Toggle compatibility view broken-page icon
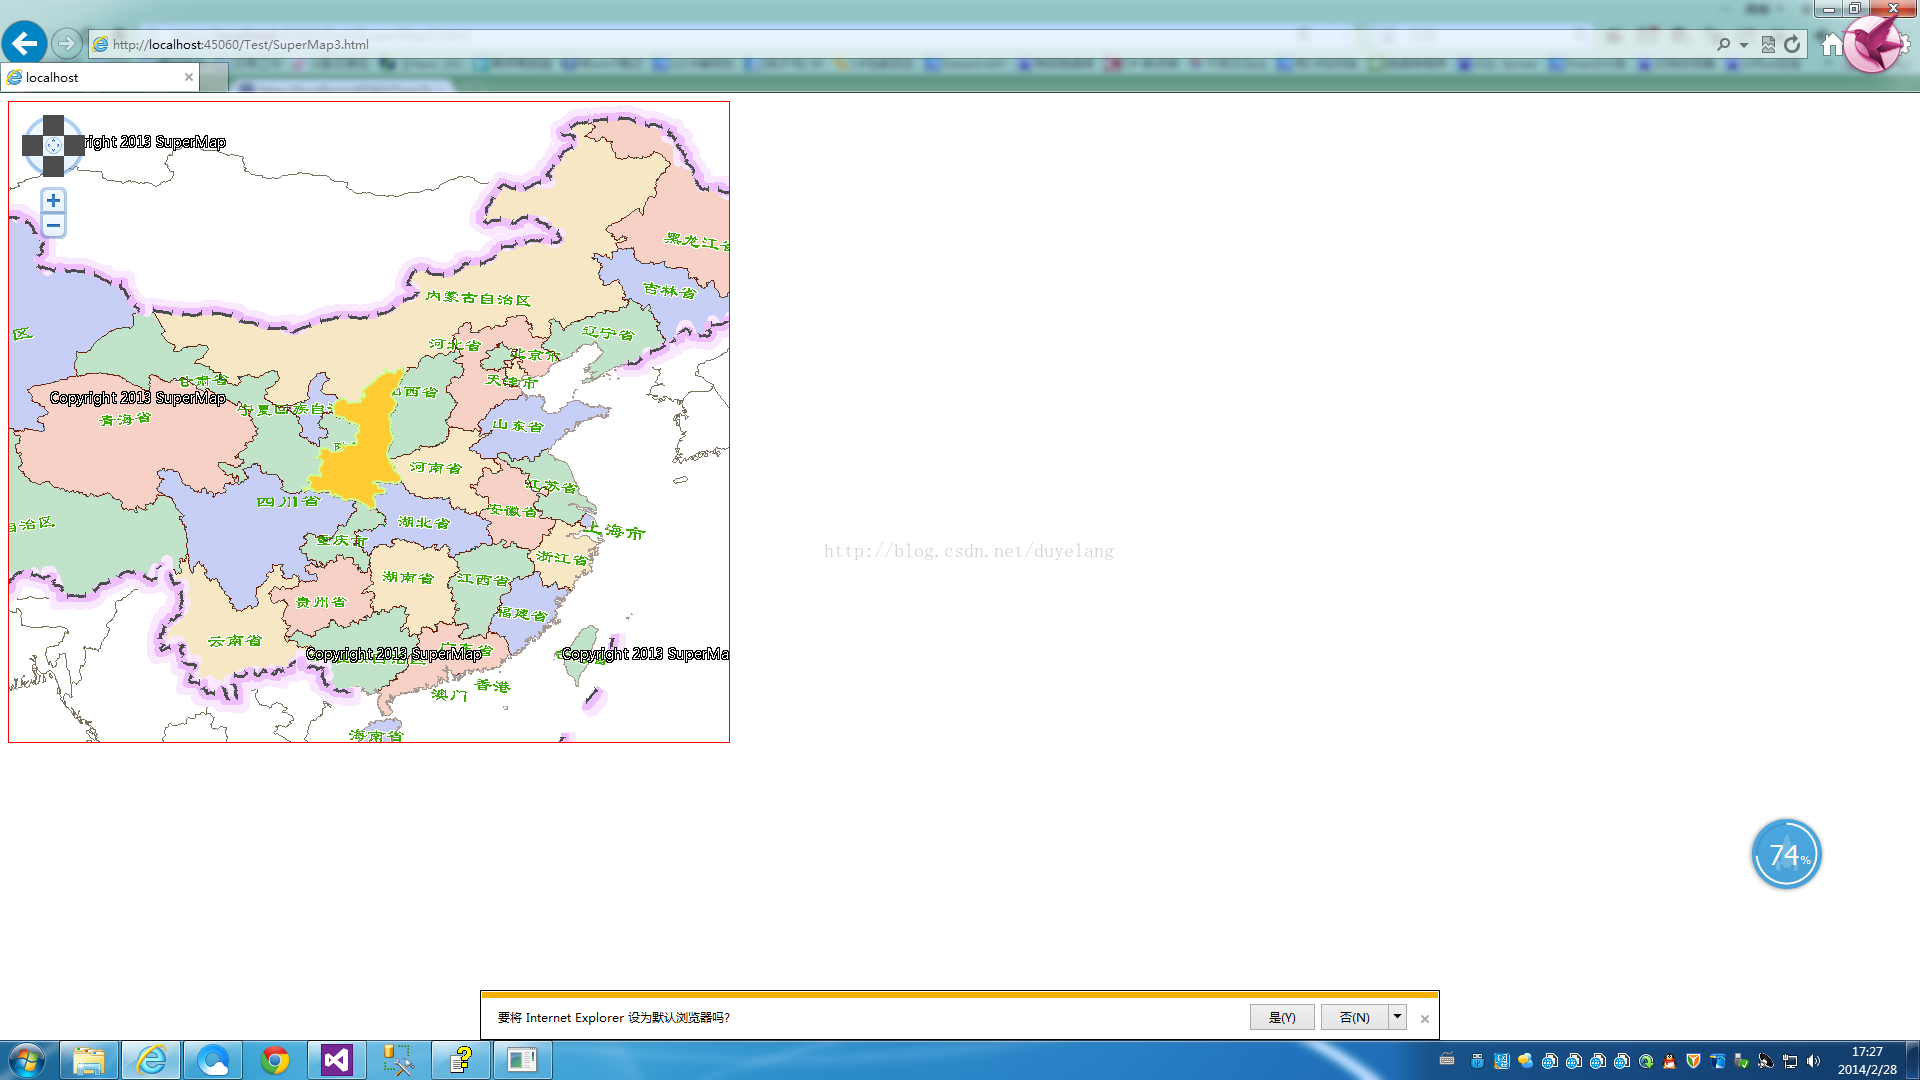Image resolution: width=1920 pixels, height=1080 pixels. point(1768,44)
